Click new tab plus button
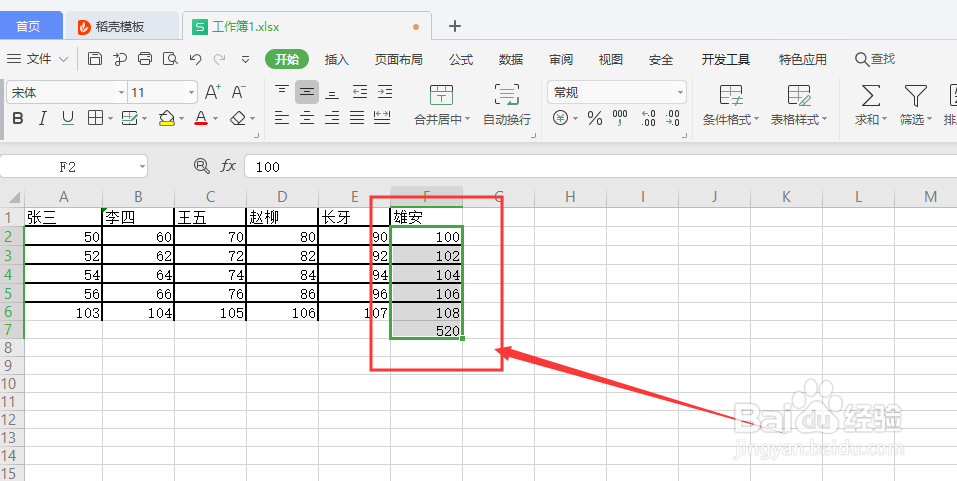 click(x=455, y=26)
